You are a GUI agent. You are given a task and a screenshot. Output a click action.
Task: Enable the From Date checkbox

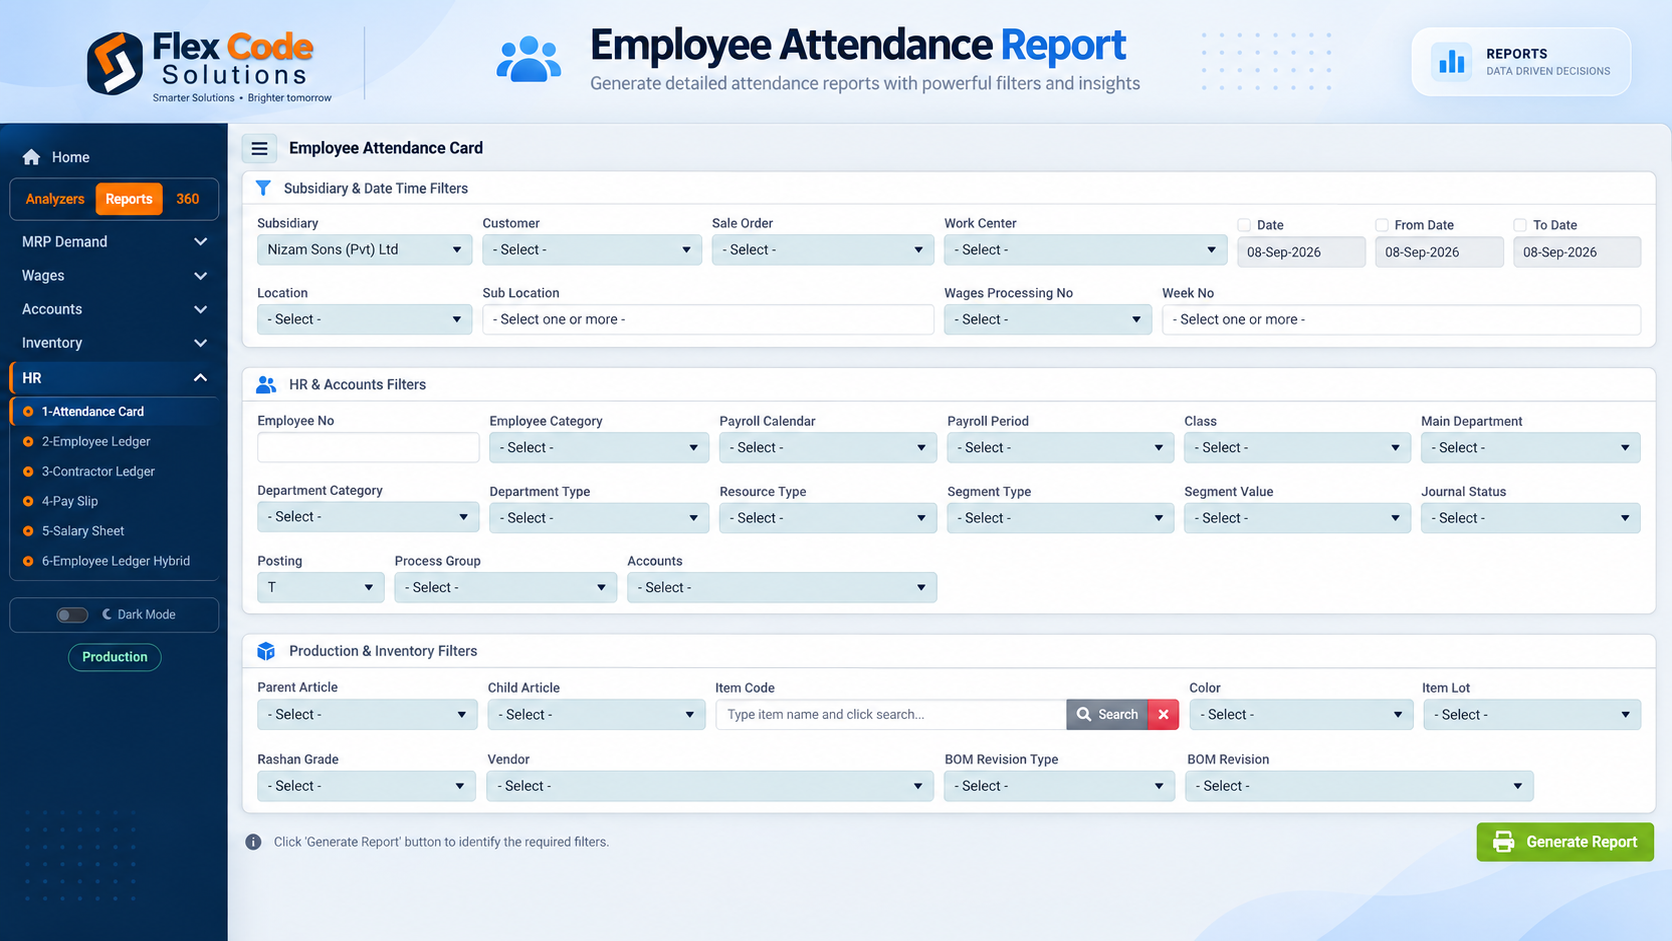coord(1382,225)
